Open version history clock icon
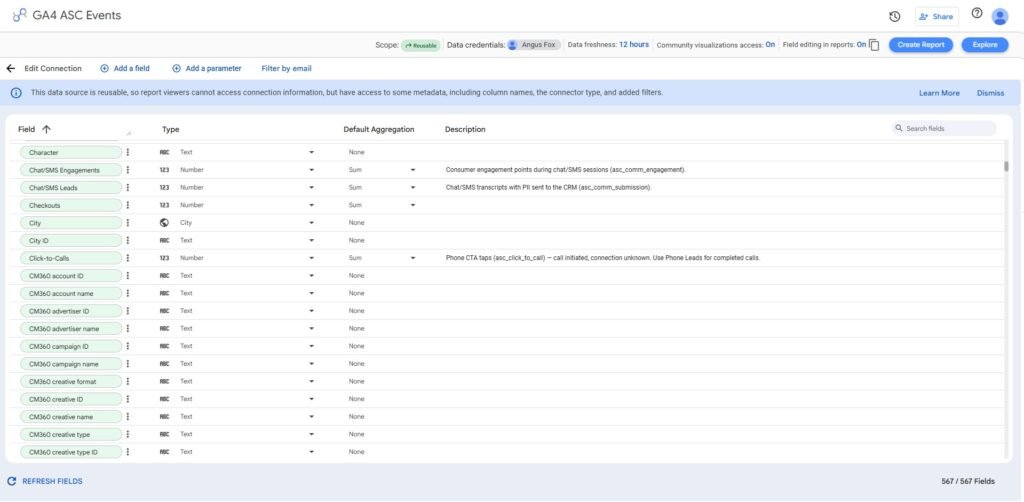The image size is (1024, 502). coord(895,16)
